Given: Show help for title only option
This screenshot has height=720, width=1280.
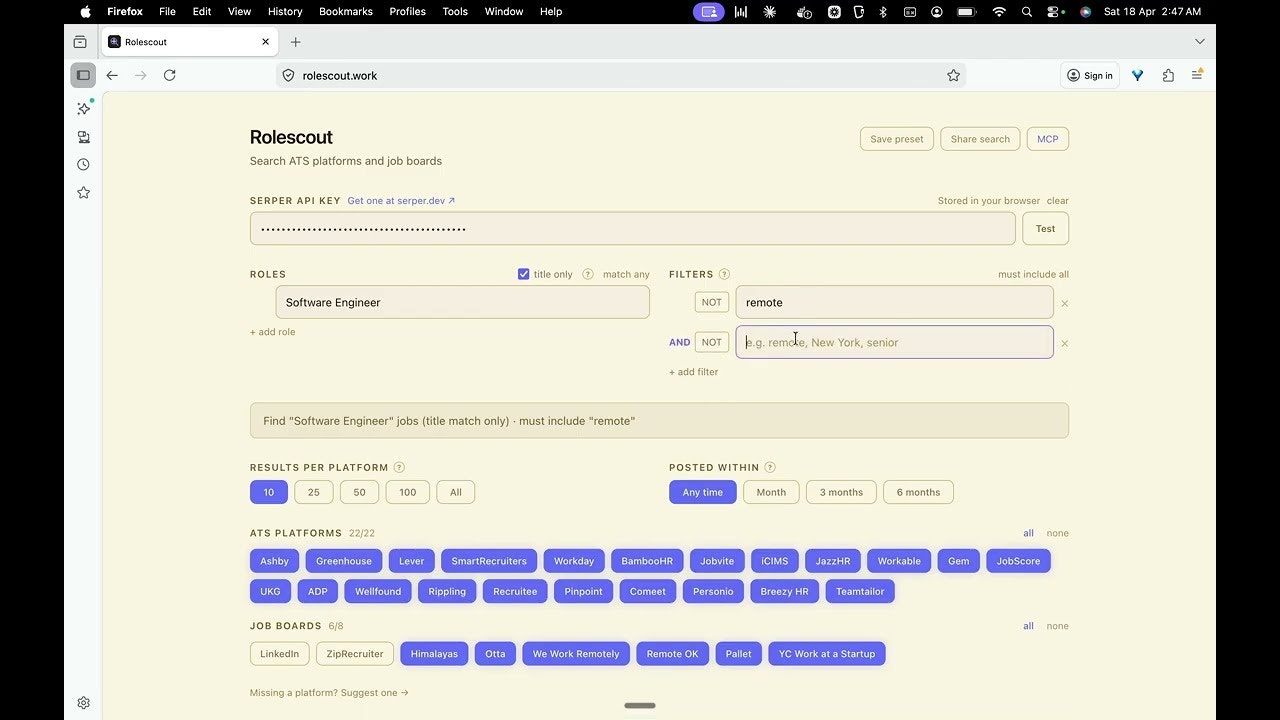Looking at the screenshot, I should (x=588, y=274).
